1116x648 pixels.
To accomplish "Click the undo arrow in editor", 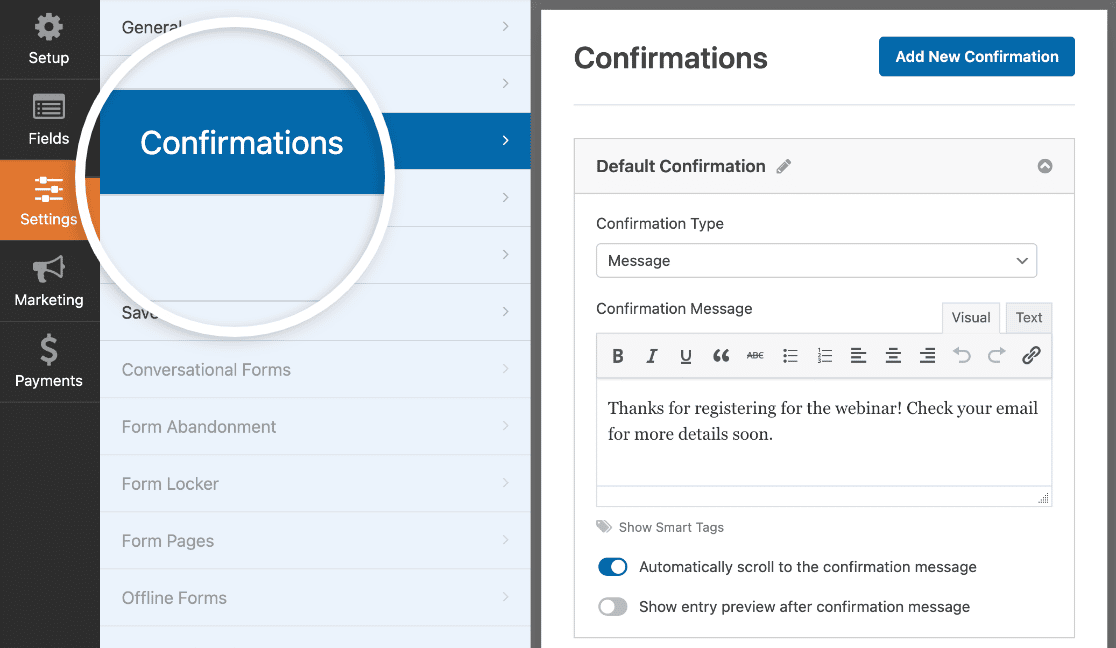I will 962,355.
